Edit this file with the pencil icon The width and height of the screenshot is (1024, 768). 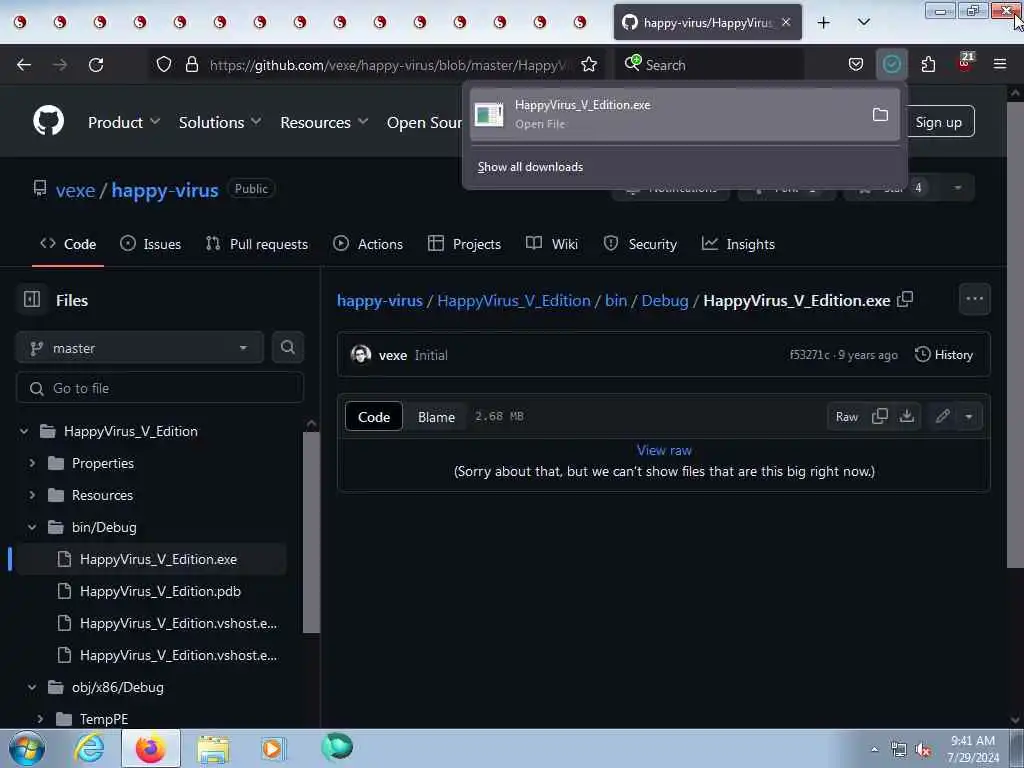tap(942, 417)
